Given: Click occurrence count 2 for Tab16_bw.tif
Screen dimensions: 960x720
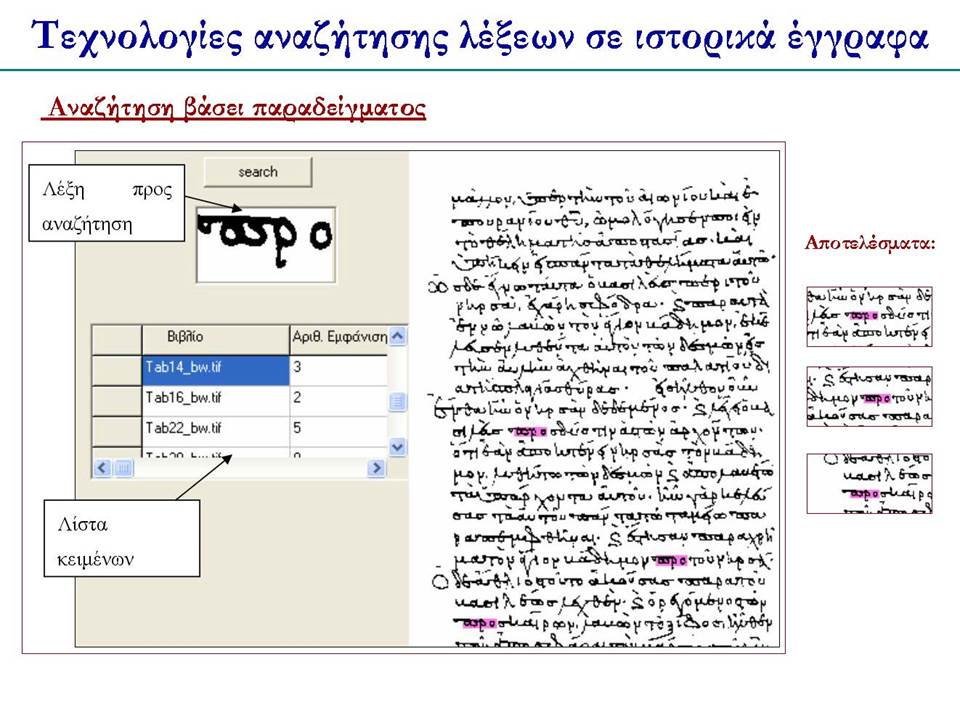Looking at the screenshot, I should click(x=339, y=400).
